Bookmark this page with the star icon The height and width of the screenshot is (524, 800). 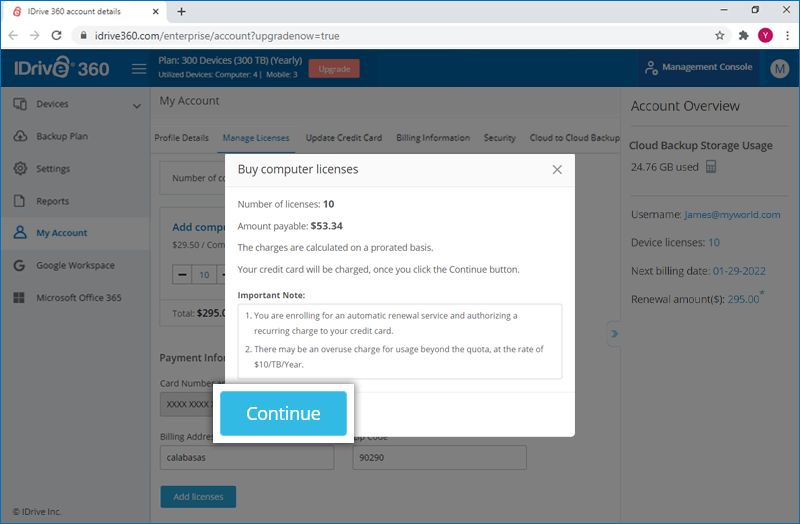coord(719,36)
